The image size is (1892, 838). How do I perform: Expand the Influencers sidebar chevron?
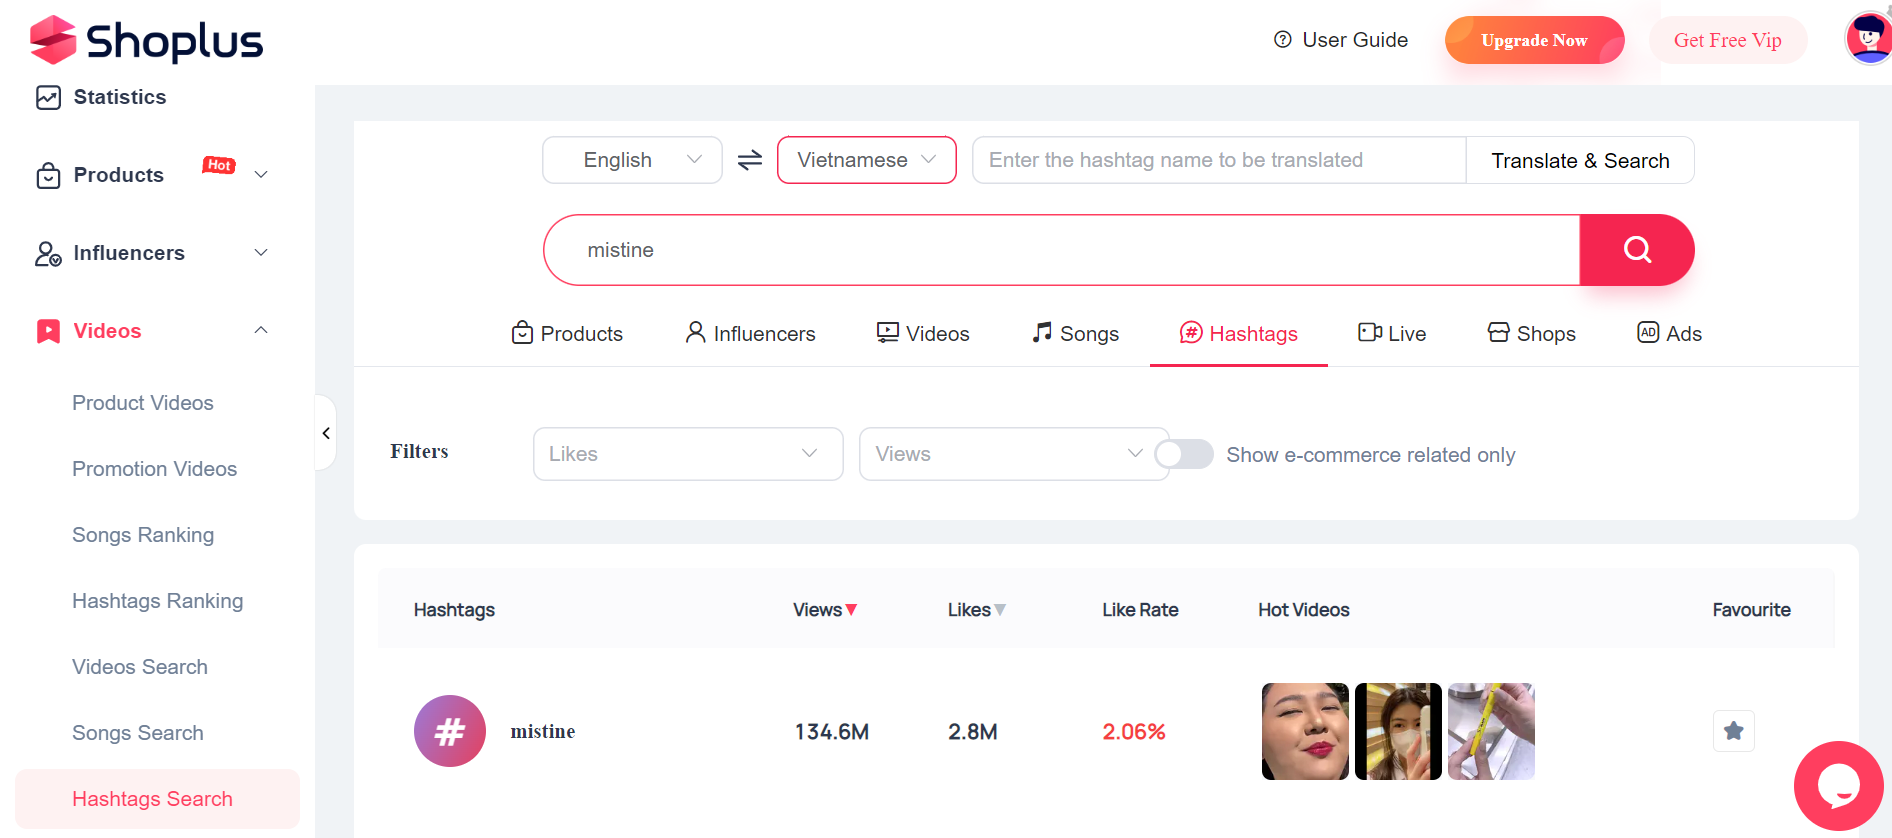(x=261, y=253)
